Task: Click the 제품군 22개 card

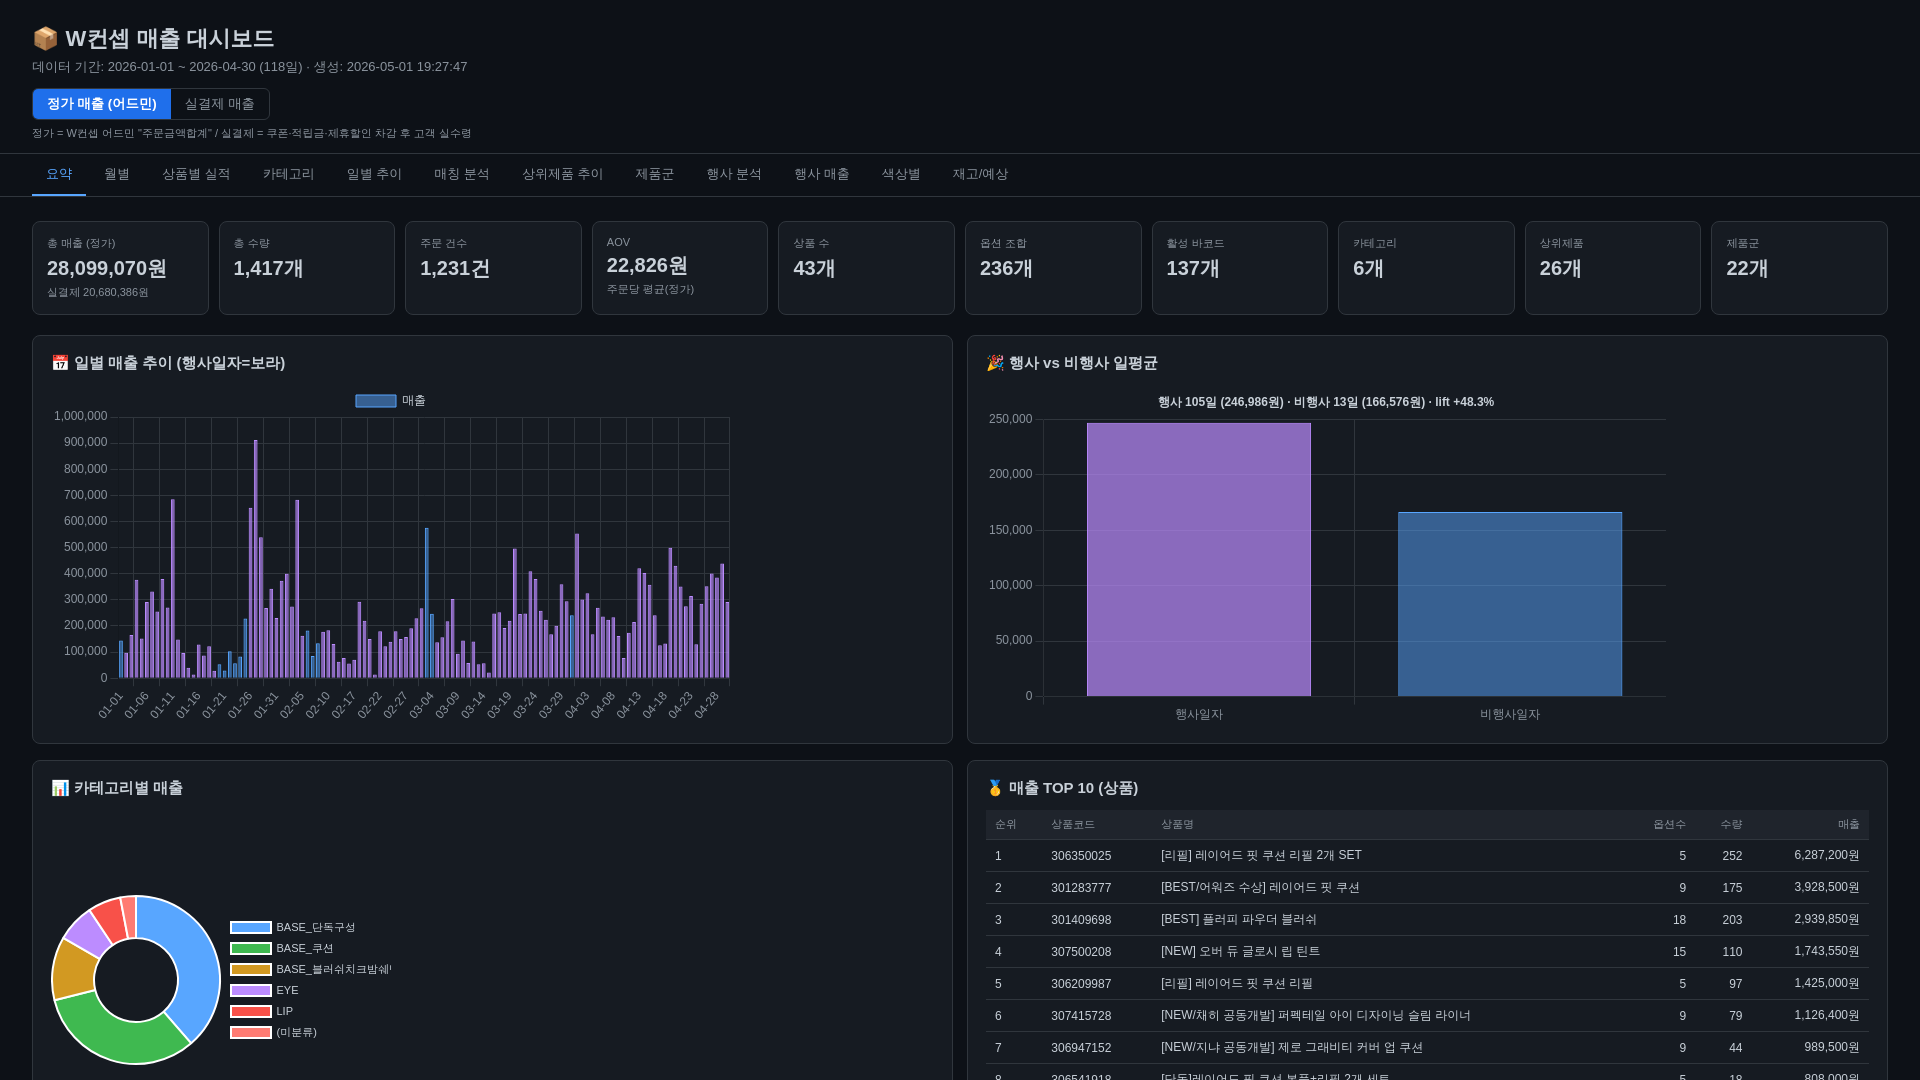Action: (x=1799, y=268)
